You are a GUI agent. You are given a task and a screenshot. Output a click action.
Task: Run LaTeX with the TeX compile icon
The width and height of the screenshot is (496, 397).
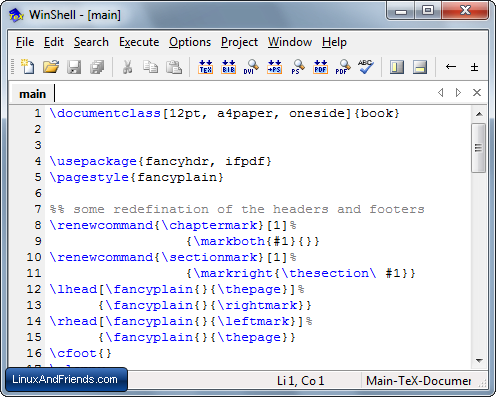pos(206,67)
